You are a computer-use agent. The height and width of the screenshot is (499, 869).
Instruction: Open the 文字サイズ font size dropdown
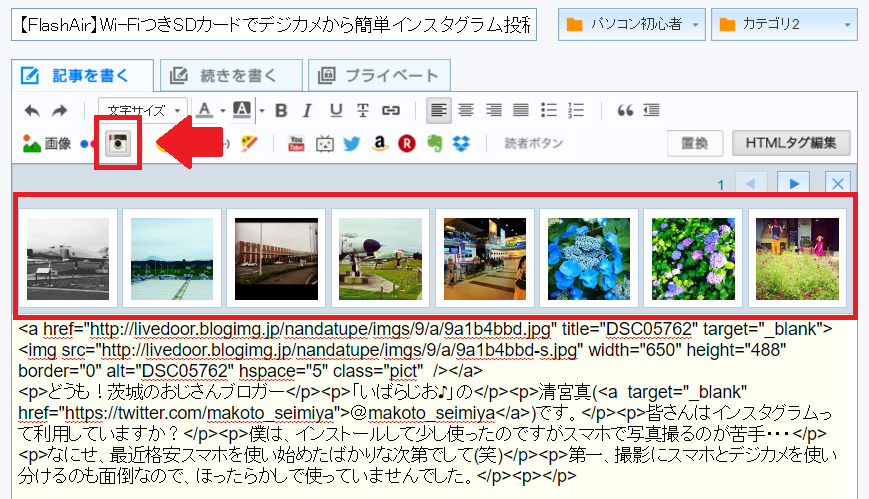[142, 111]
